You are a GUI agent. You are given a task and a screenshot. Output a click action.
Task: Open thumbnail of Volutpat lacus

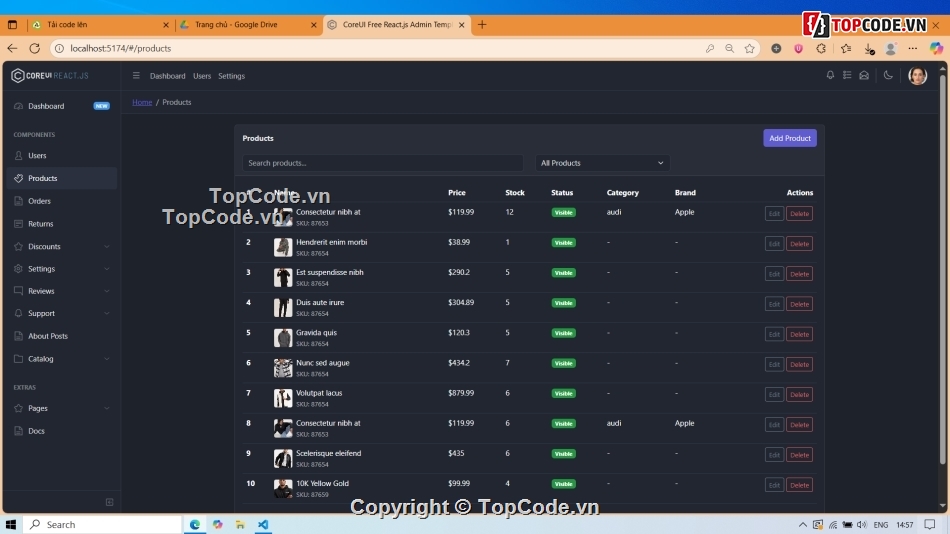click(x=282, y=398)
